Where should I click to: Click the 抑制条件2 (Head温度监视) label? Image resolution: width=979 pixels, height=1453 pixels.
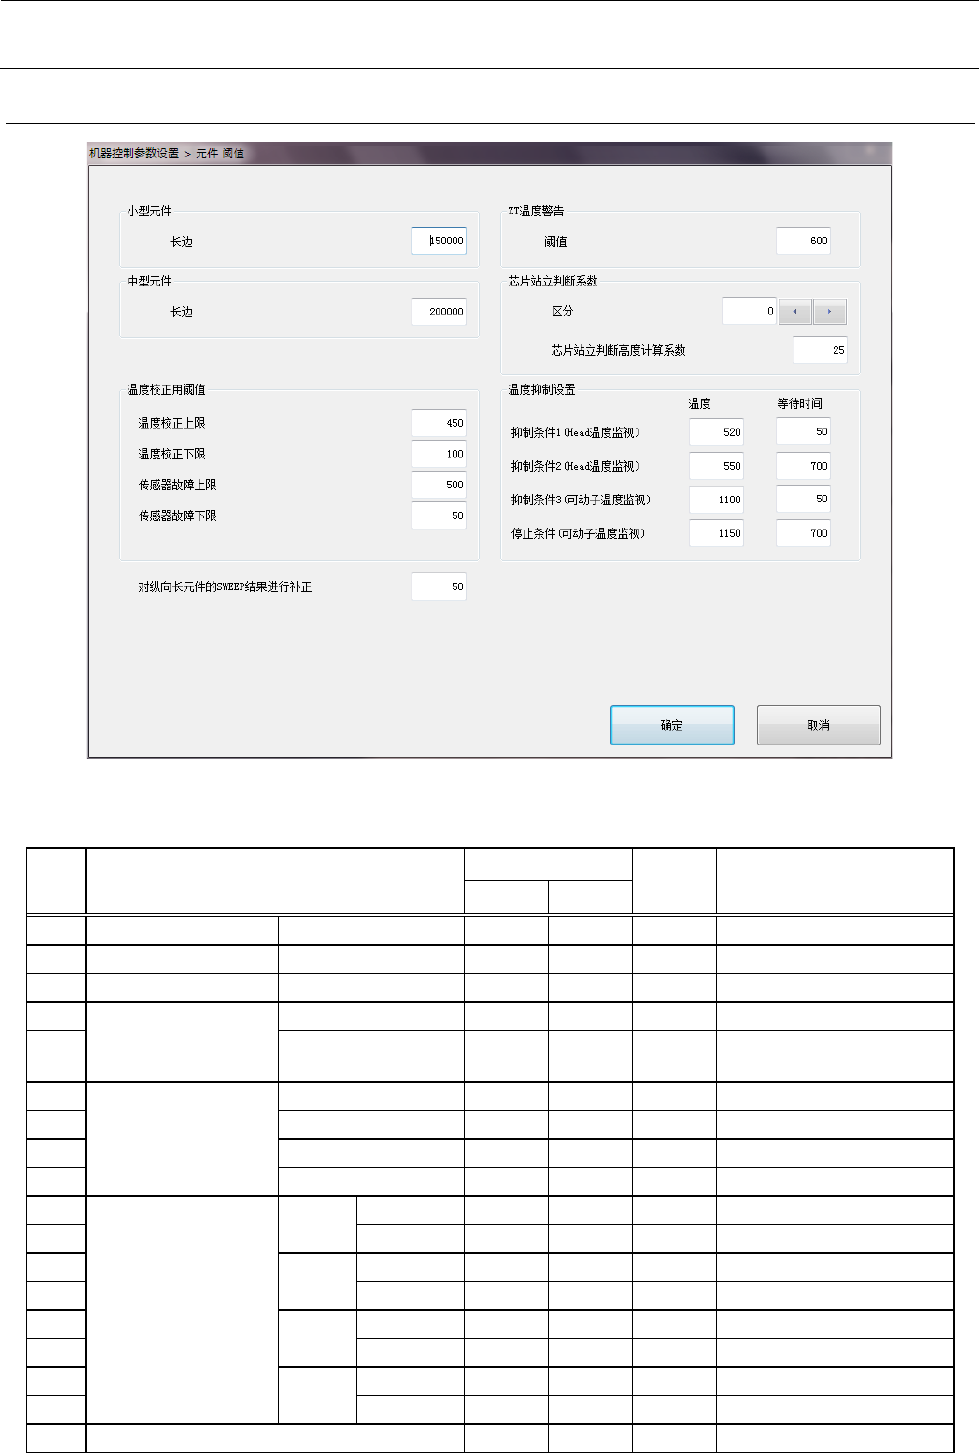pyautogui.click(x=575, y=467)
